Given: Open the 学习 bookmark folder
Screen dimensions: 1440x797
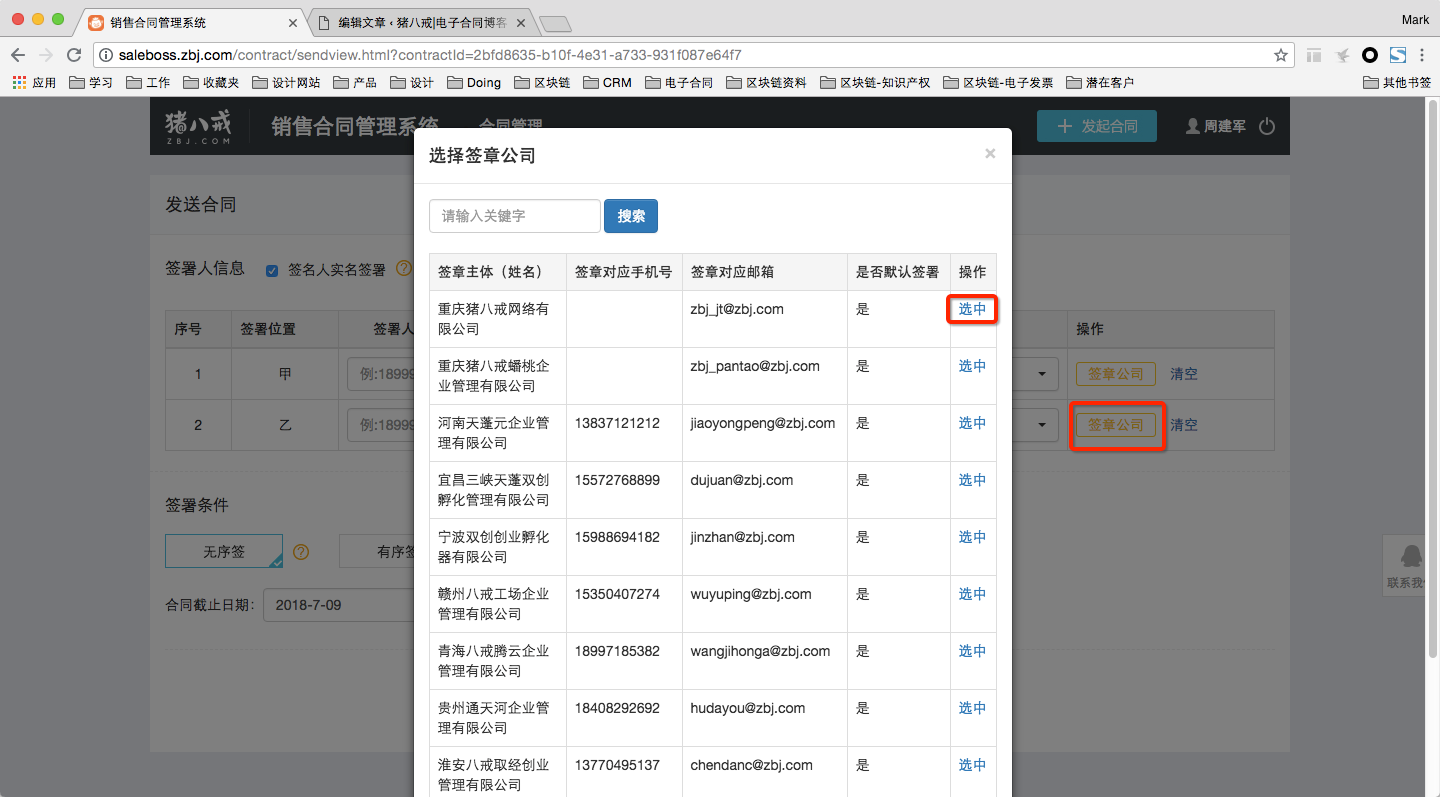Looking at the screenshot, I should pos(91,83).
